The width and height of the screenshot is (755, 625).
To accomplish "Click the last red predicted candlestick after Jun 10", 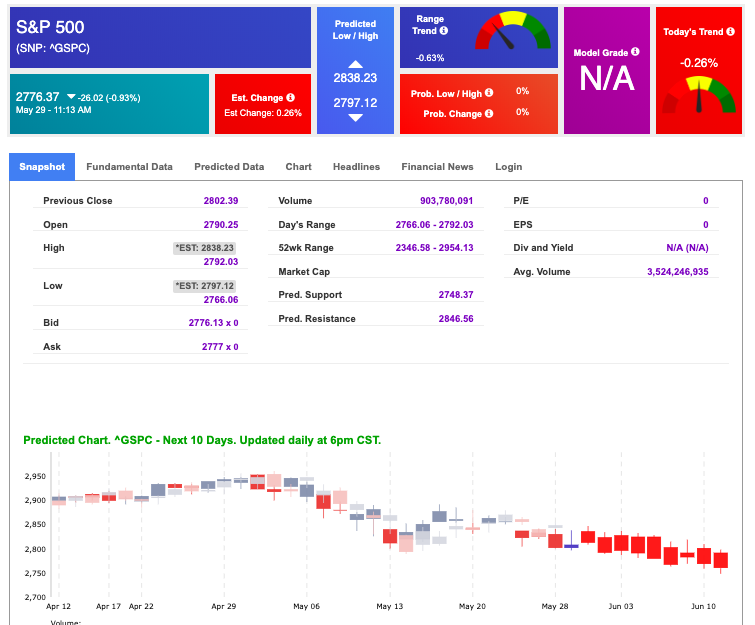I will (721, 560).
